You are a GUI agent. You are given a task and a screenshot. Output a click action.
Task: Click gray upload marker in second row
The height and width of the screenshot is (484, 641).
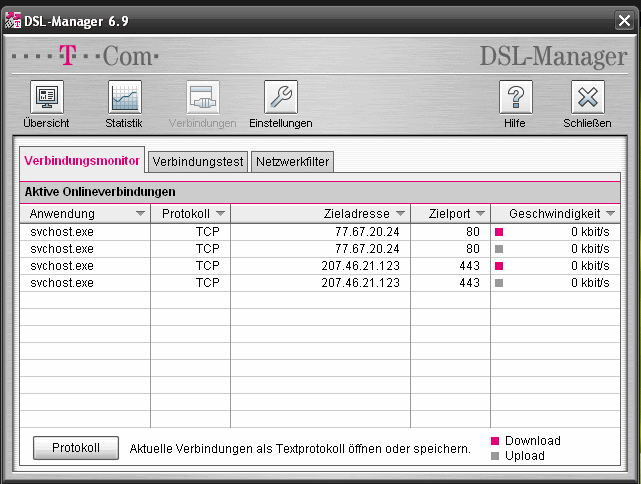[x=499, y=249]
